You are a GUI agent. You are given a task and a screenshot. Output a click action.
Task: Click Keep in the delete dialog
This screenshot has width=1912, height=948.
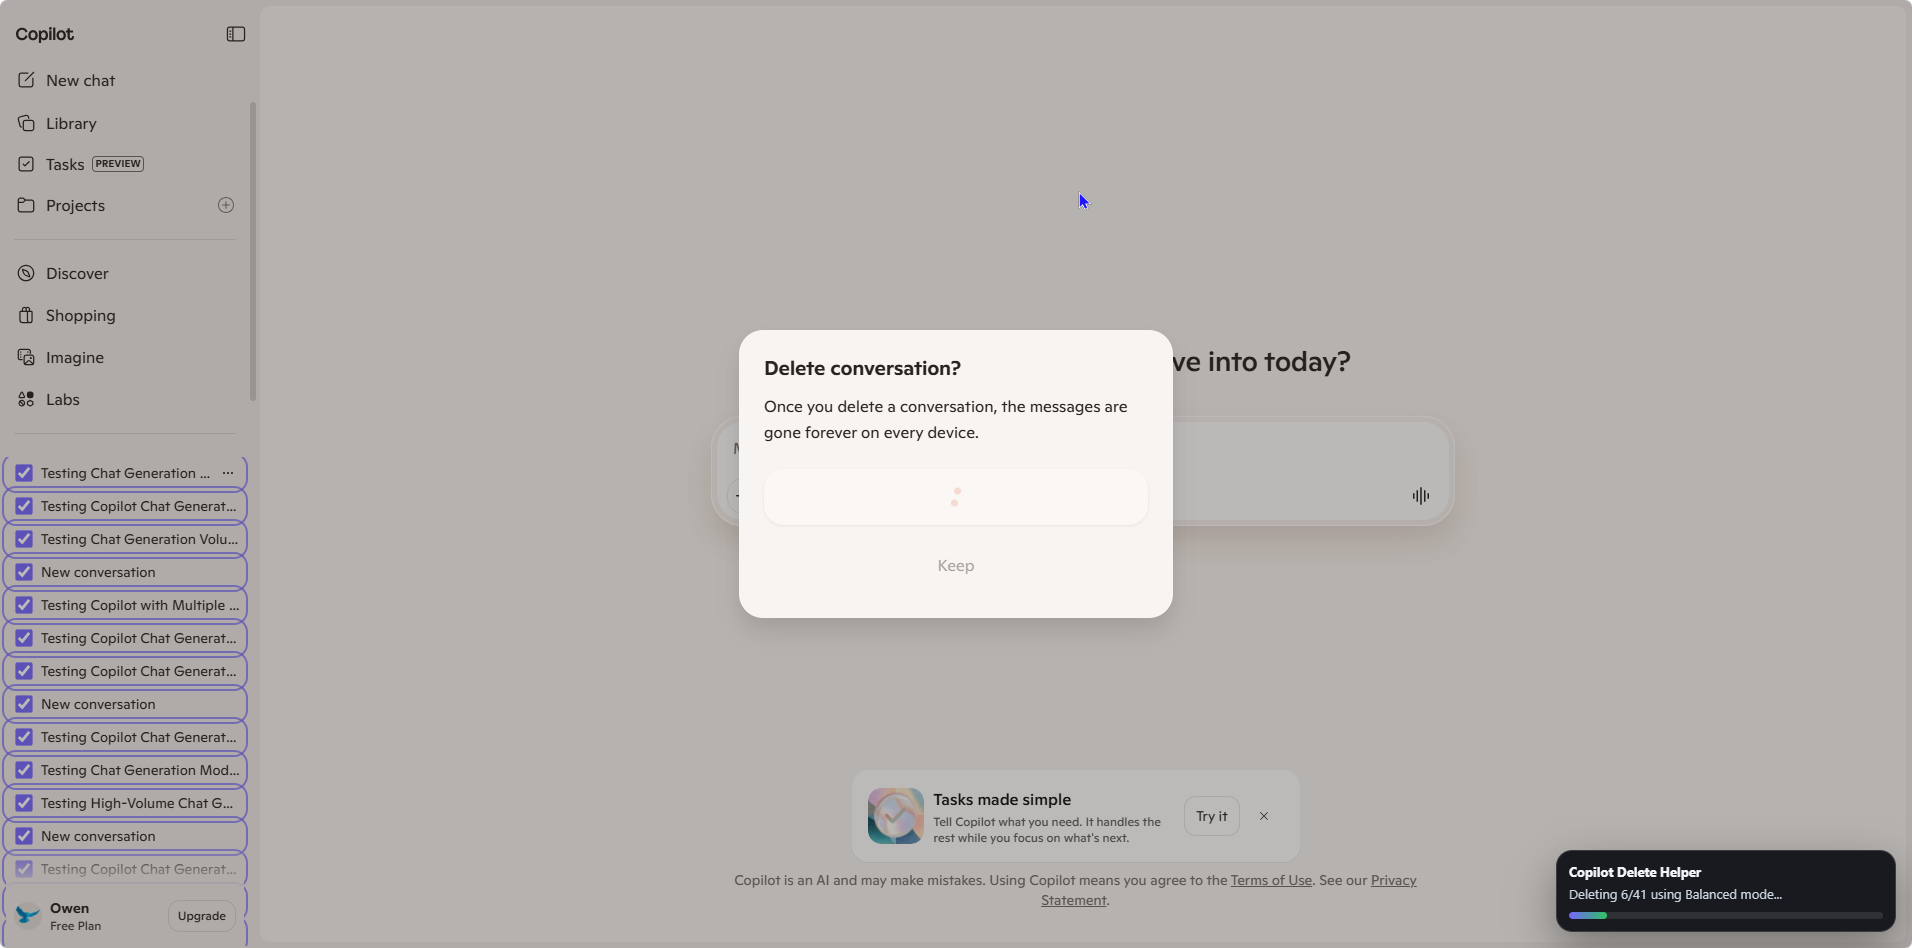pos(956,566)
